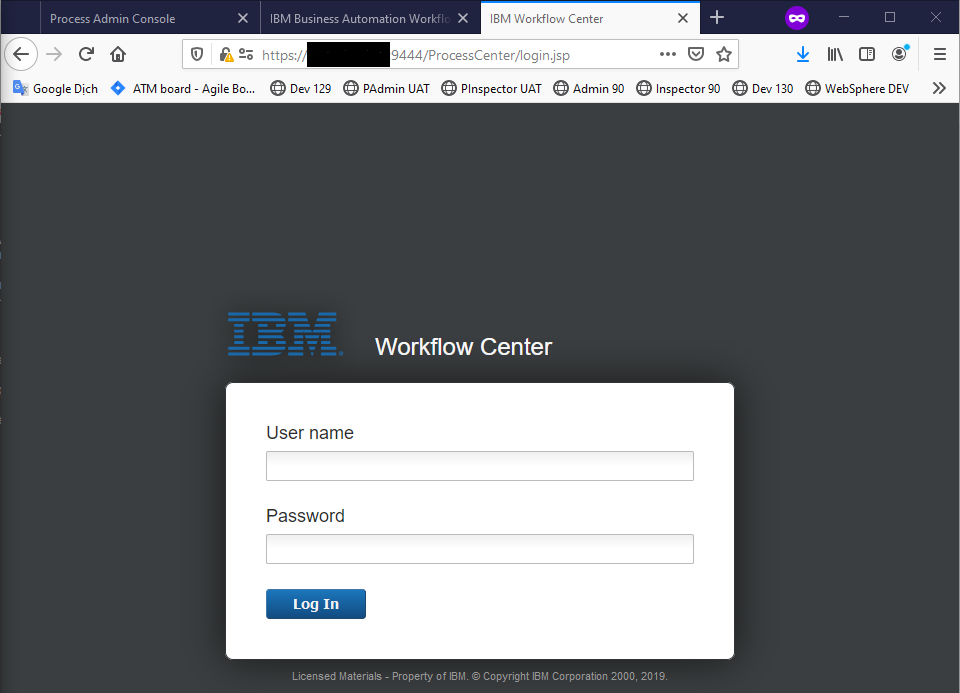Switch to Process Admin Console tab
Image resolution: width=960 pixels, height=693 pixels.
(150, 18)
